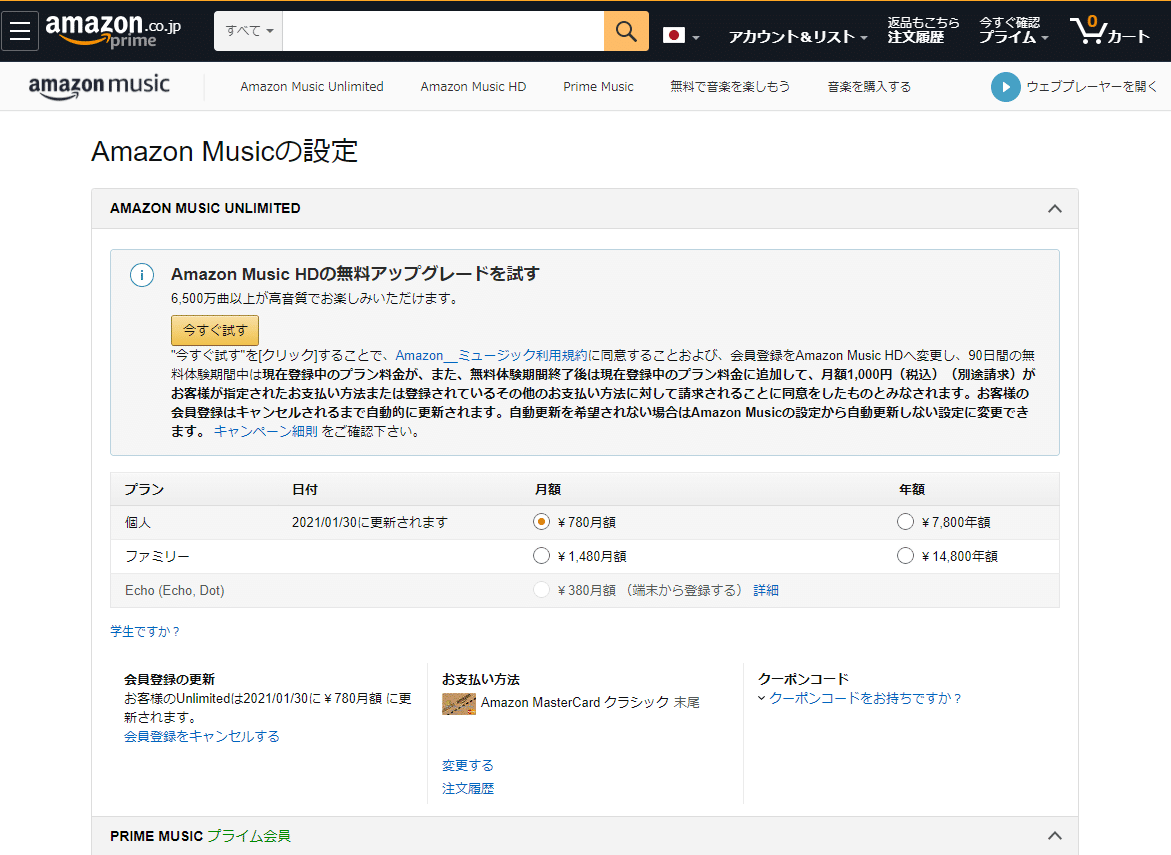Open the プライム dropdown menu
Image resolution: width=1171 pixels, height=855 pixels.
coord(1013,31)
